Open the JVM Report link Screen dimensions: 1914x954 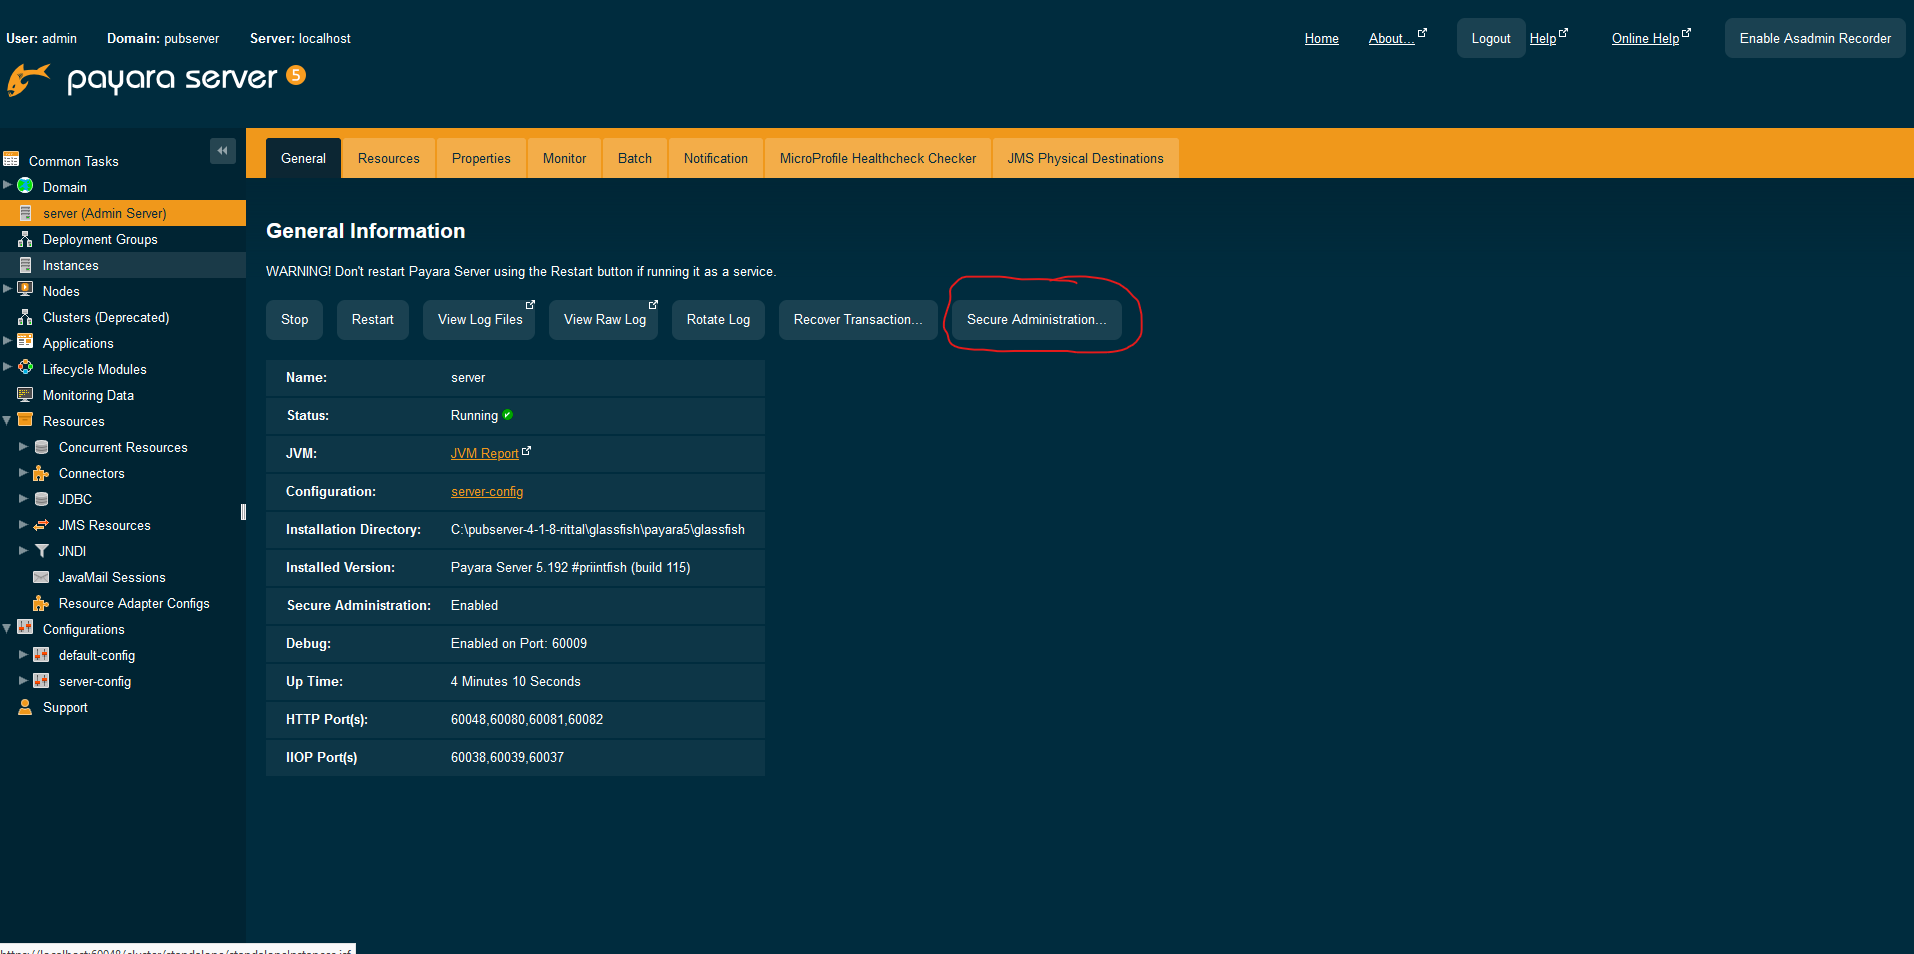(484, 453)
